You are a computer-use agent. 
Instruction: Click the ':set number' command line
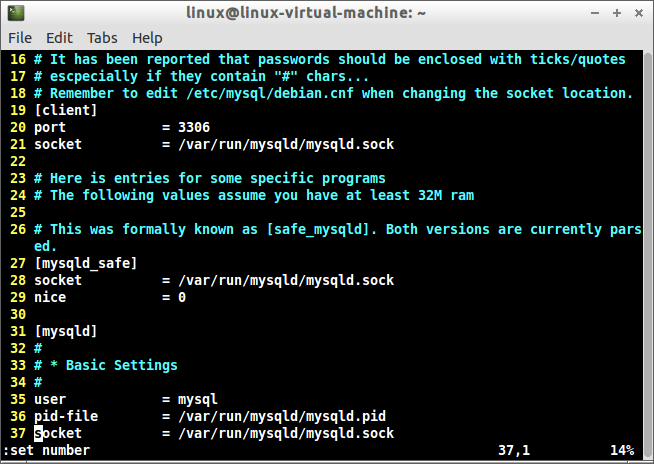click(x=46, y=451)
